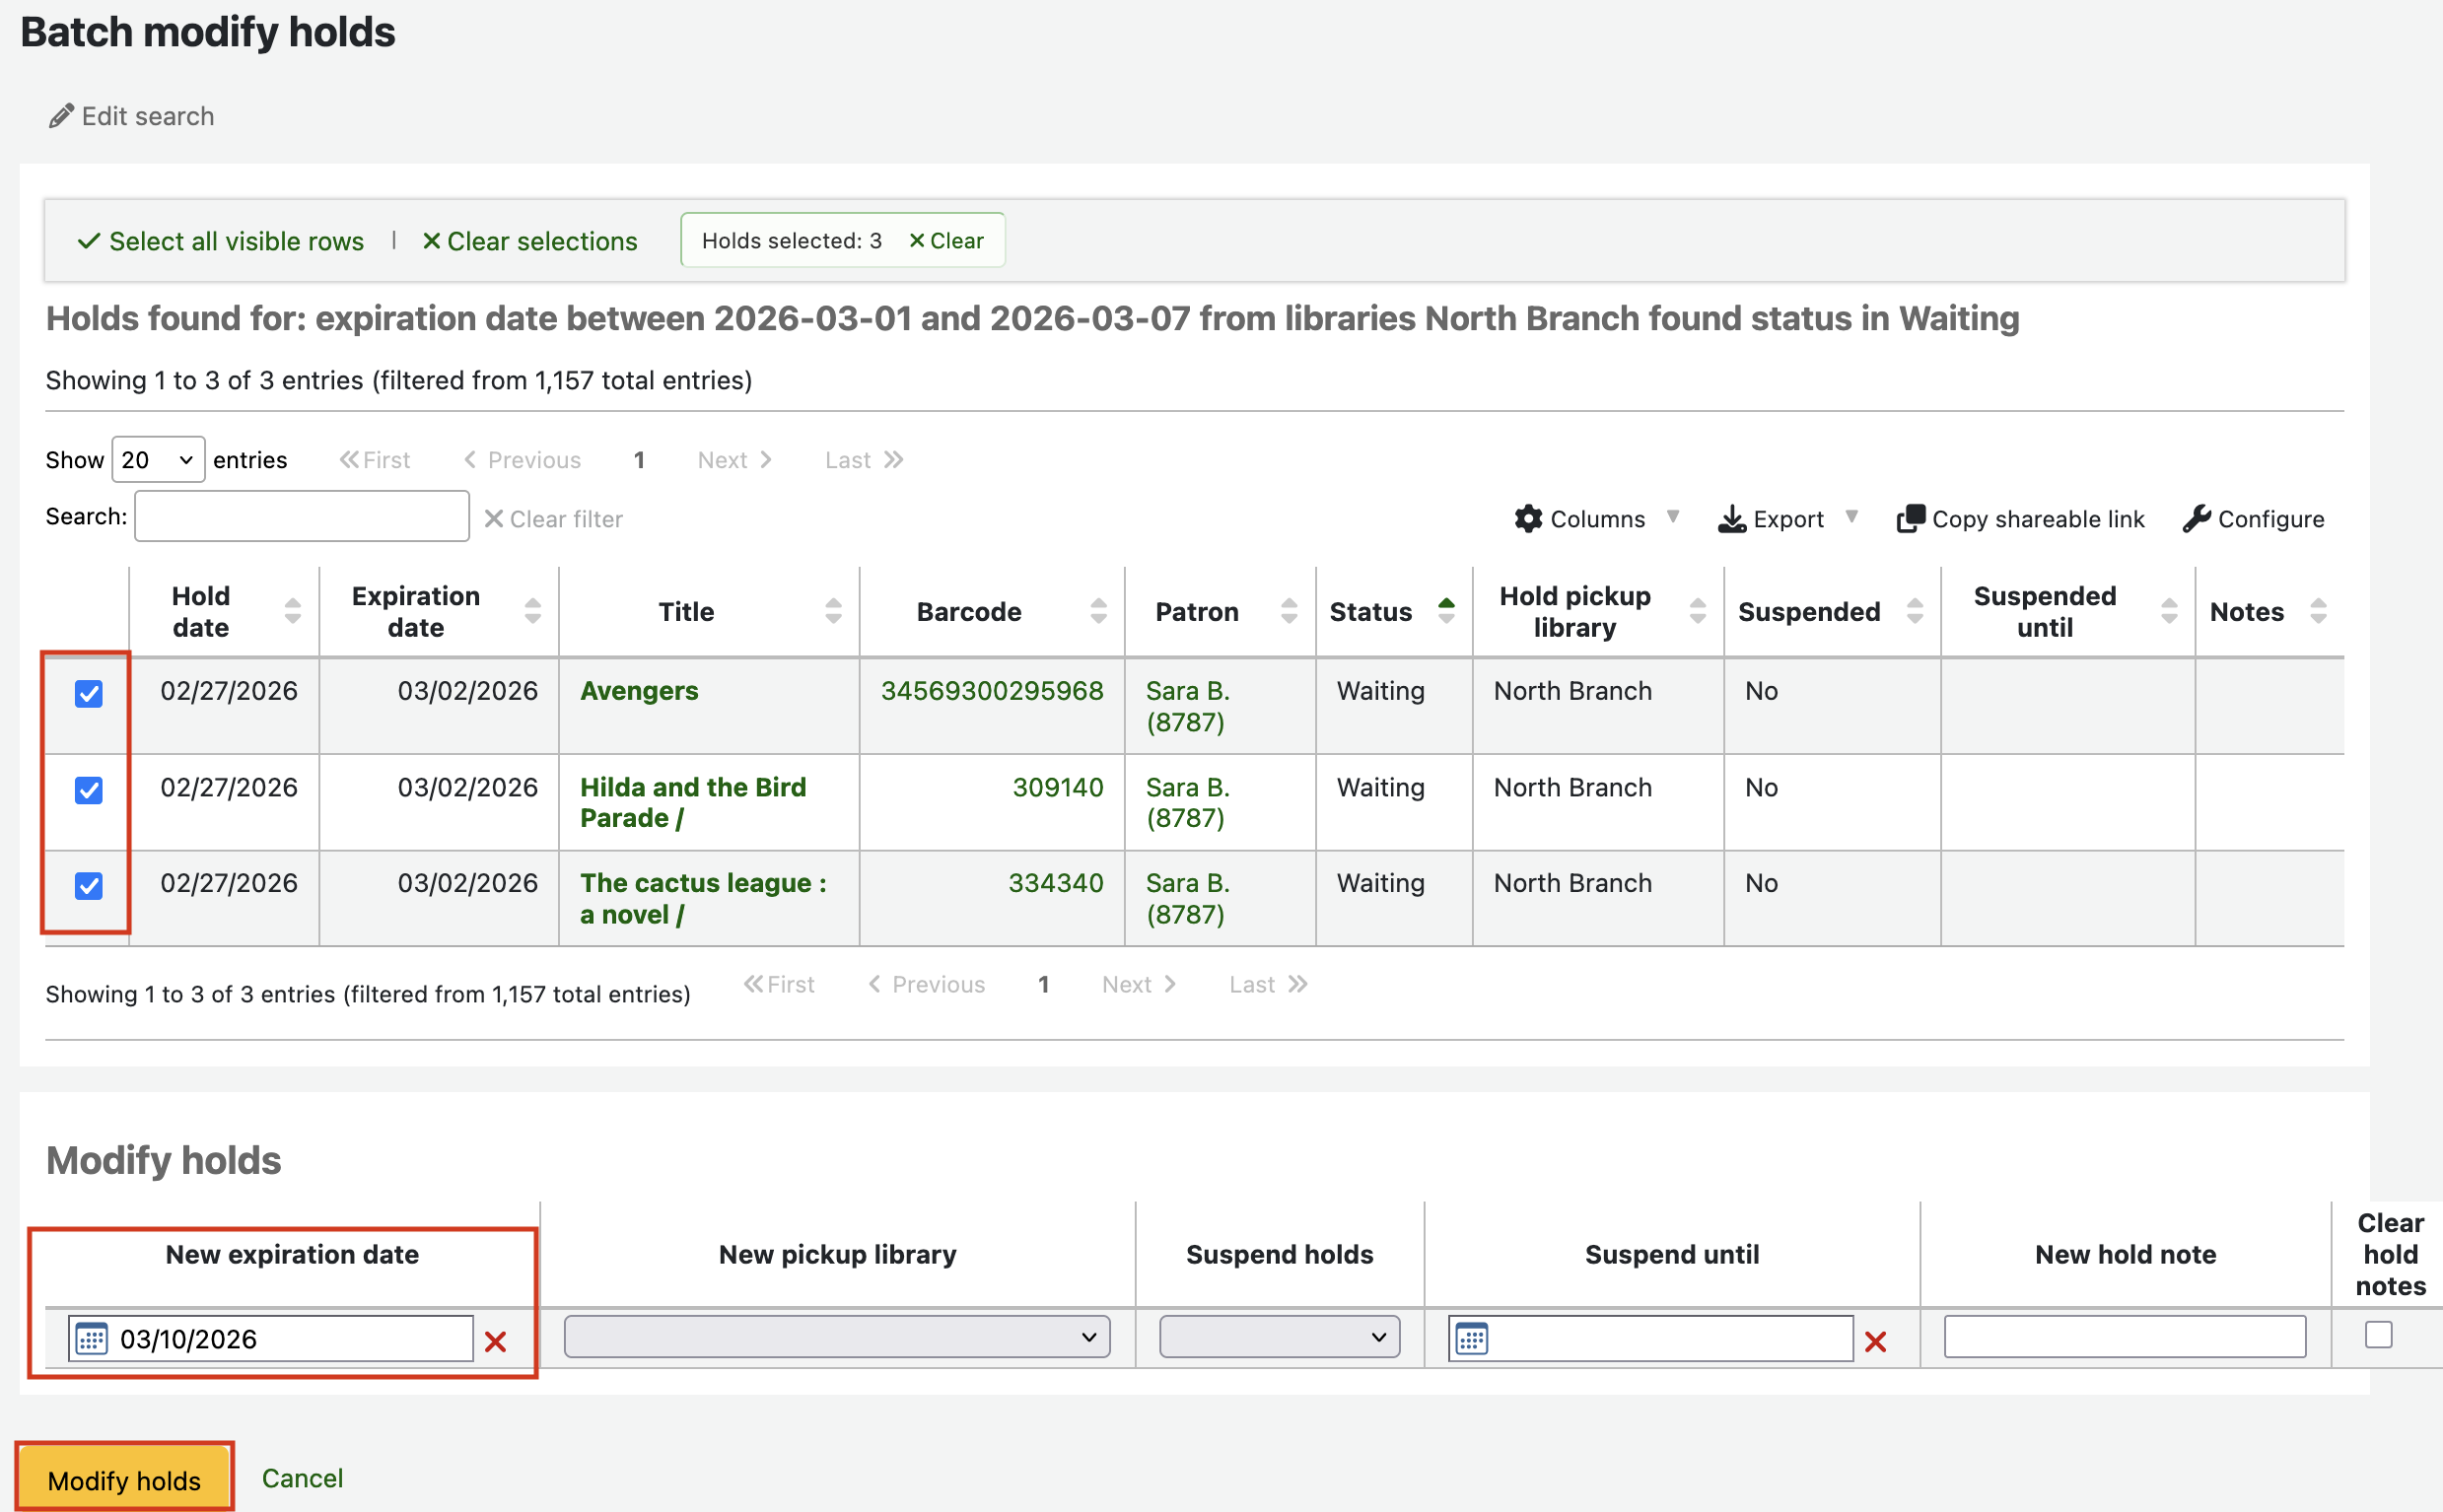
Task: Click the Columns gear icon
Action: tap(1528, 519)
